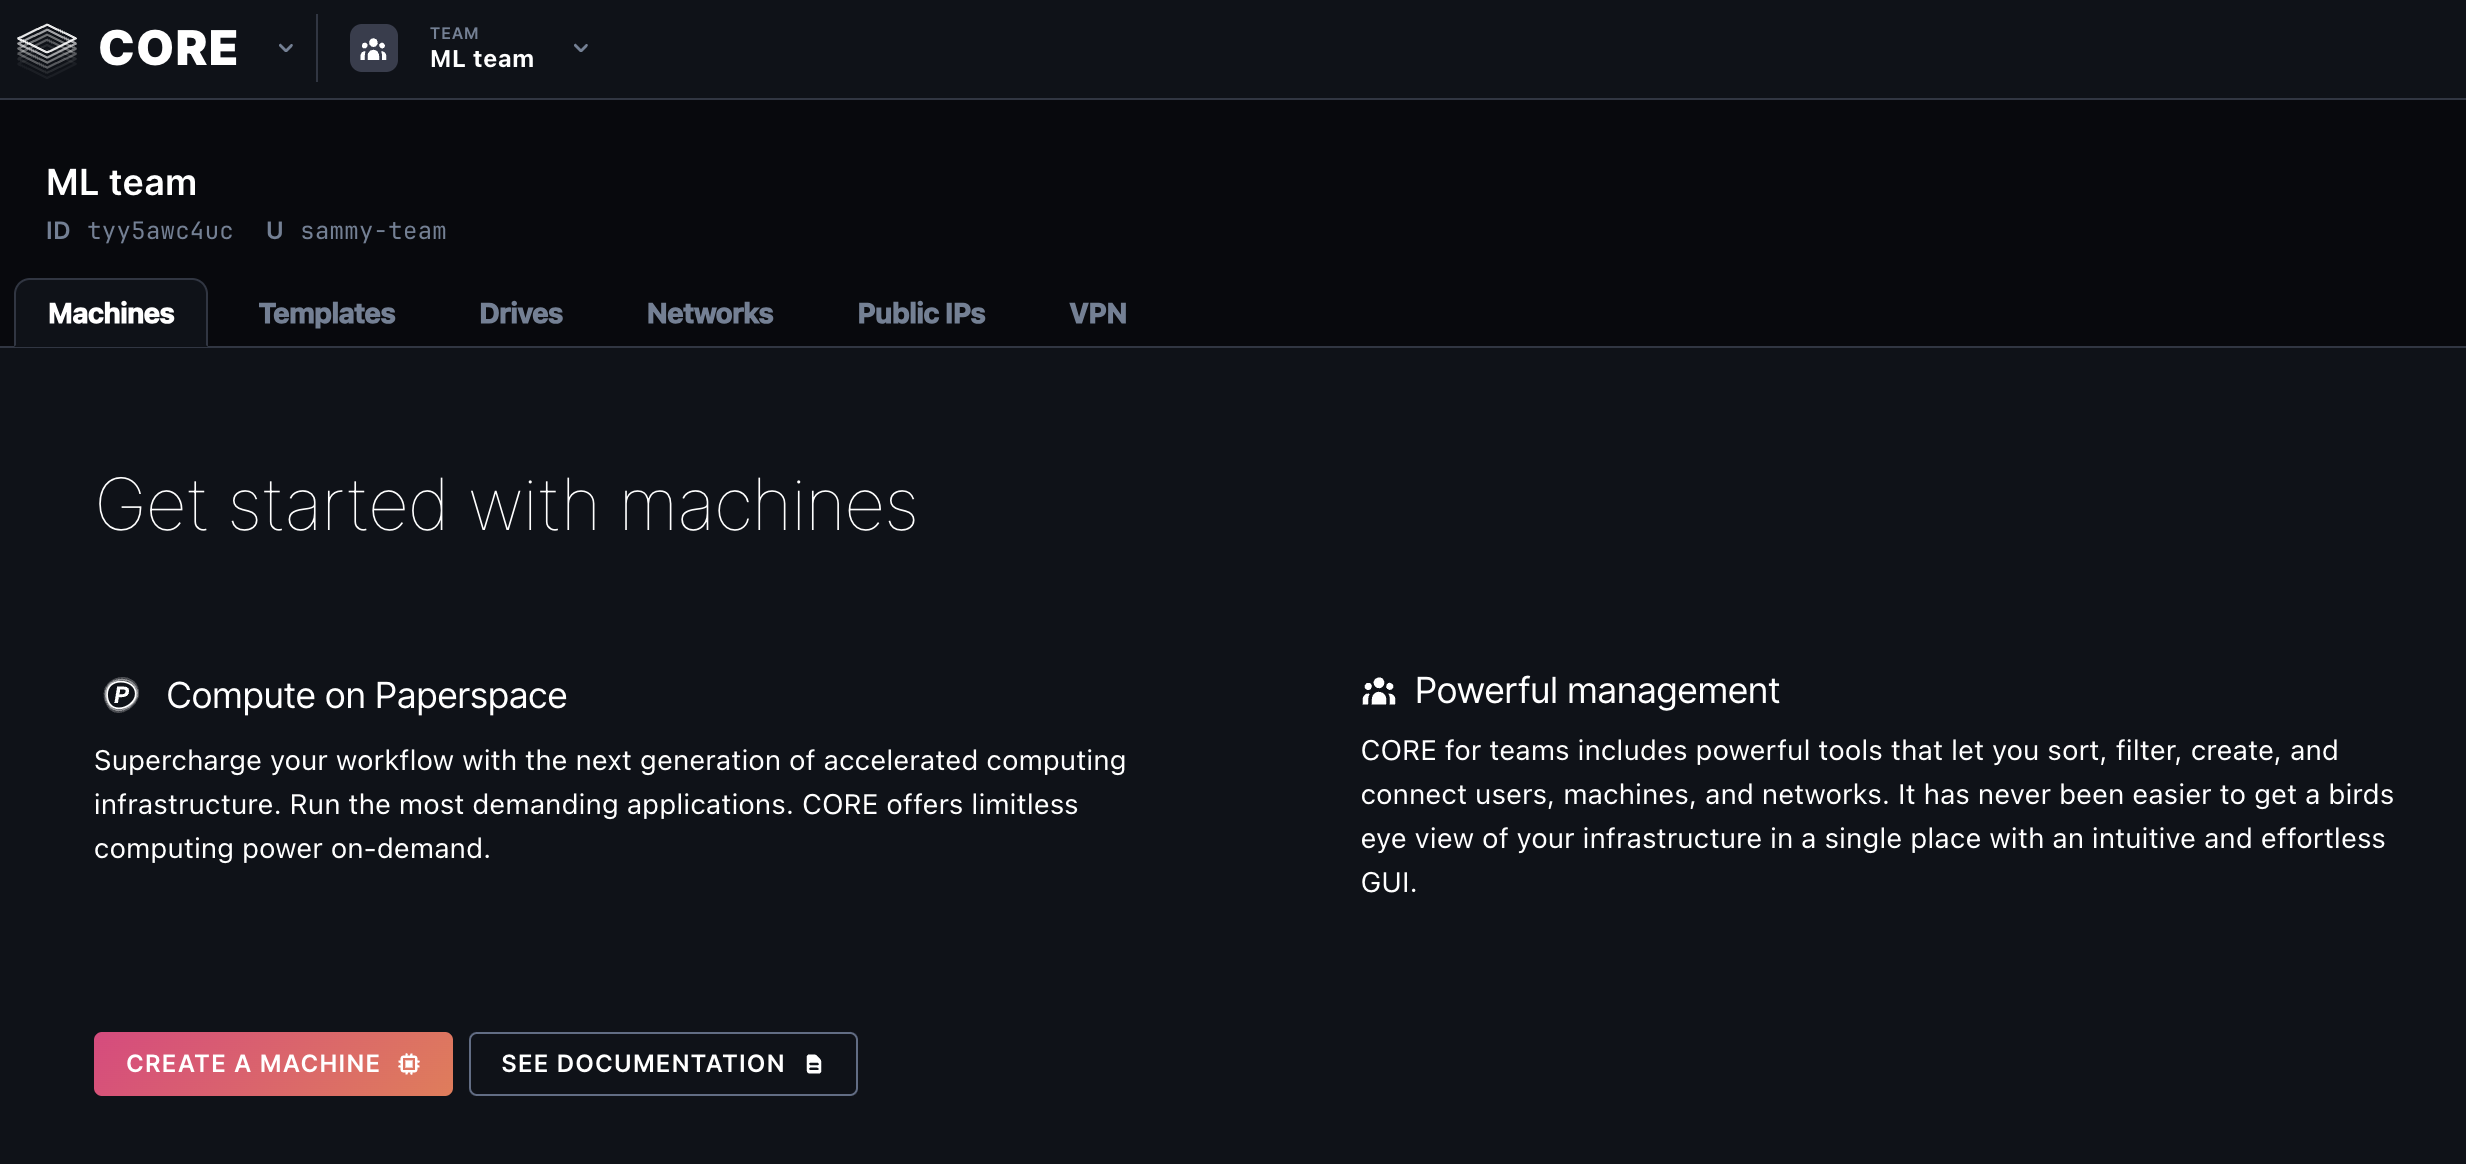The image size is (2466, 1164).
Task: Click the team ID tyy5awc4uc
Action: pos(160,231)
